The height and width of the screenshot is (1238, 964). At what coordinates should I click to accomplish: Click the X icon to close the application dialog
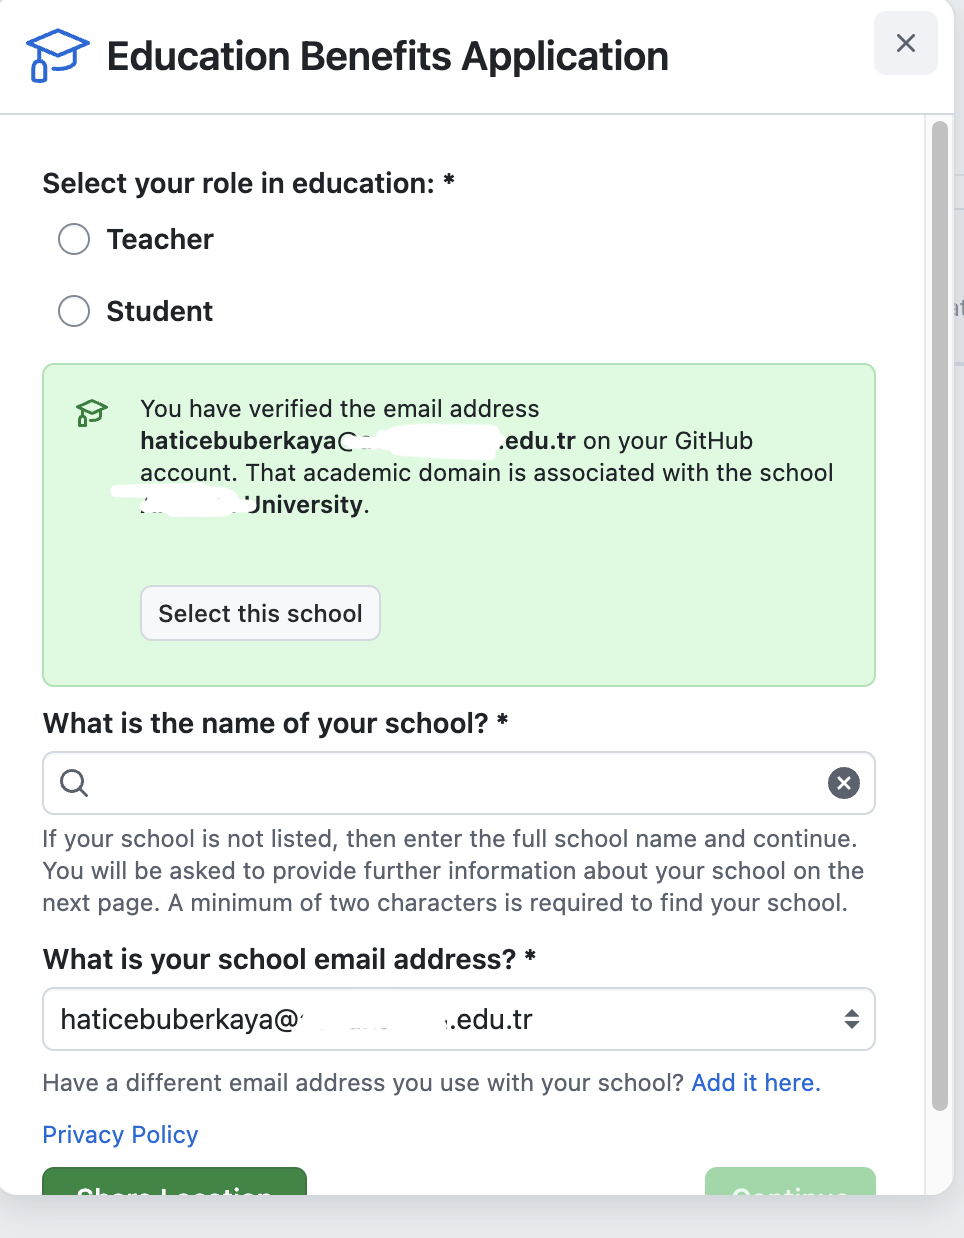click(905, 43)
